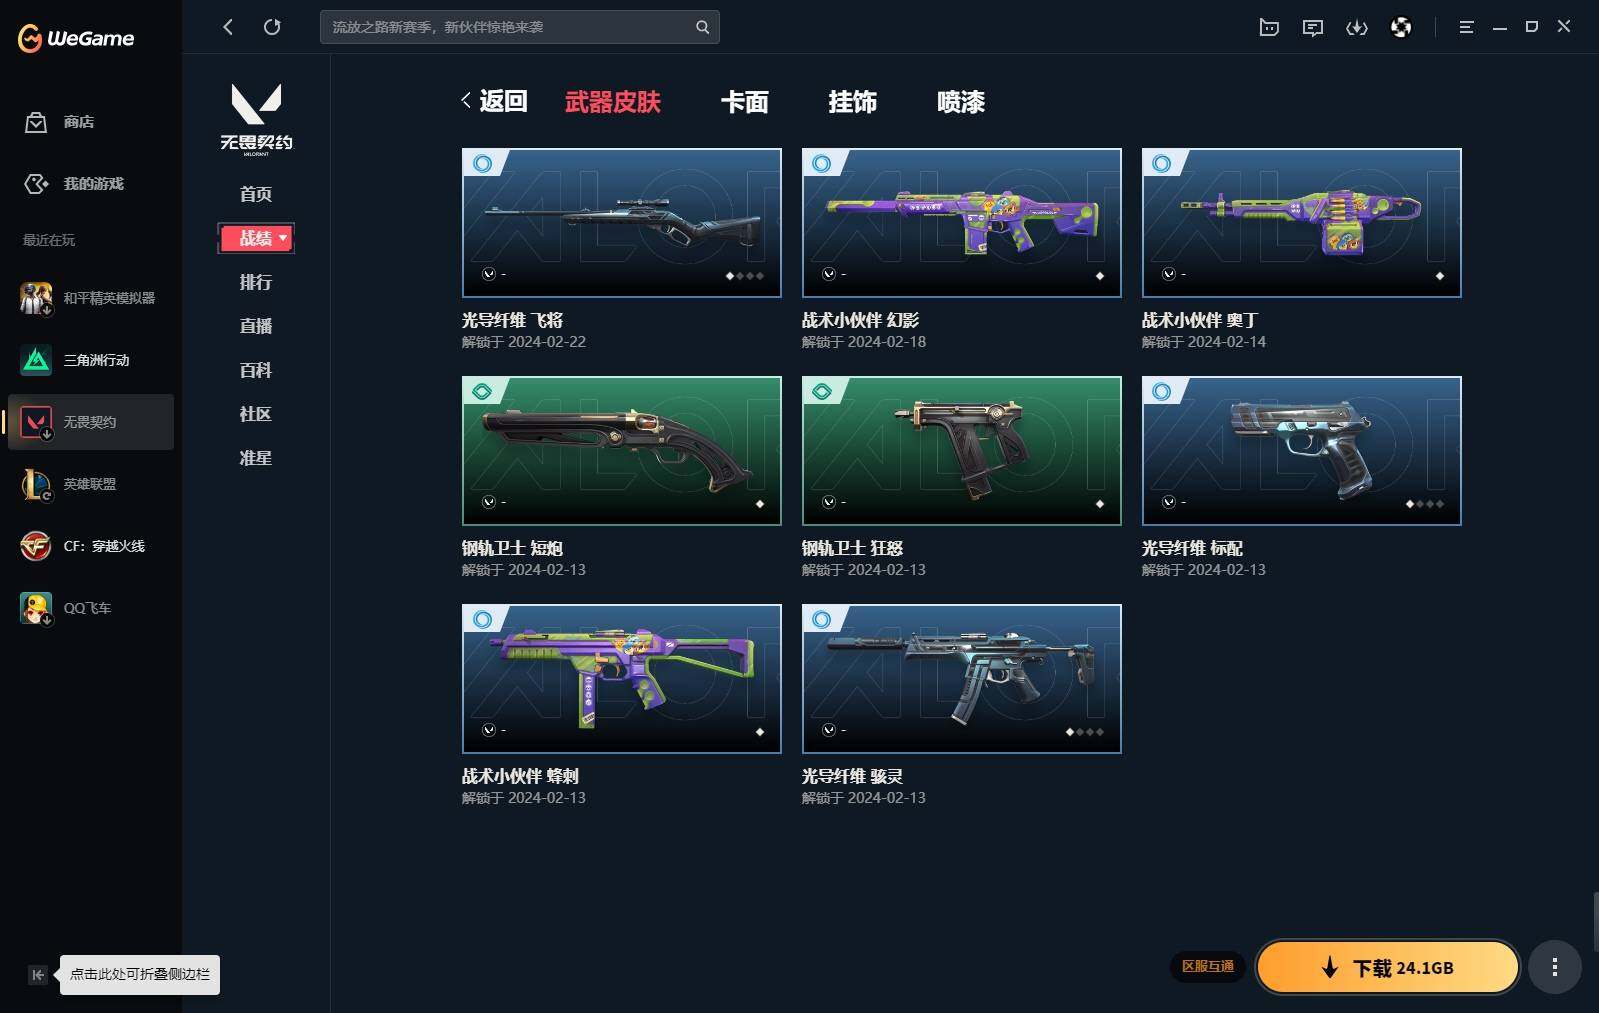The height and width of the screenshot is (1013, 1599).
Task: Click the 下载 24.1GB download button
Action: click(1388, 967)
